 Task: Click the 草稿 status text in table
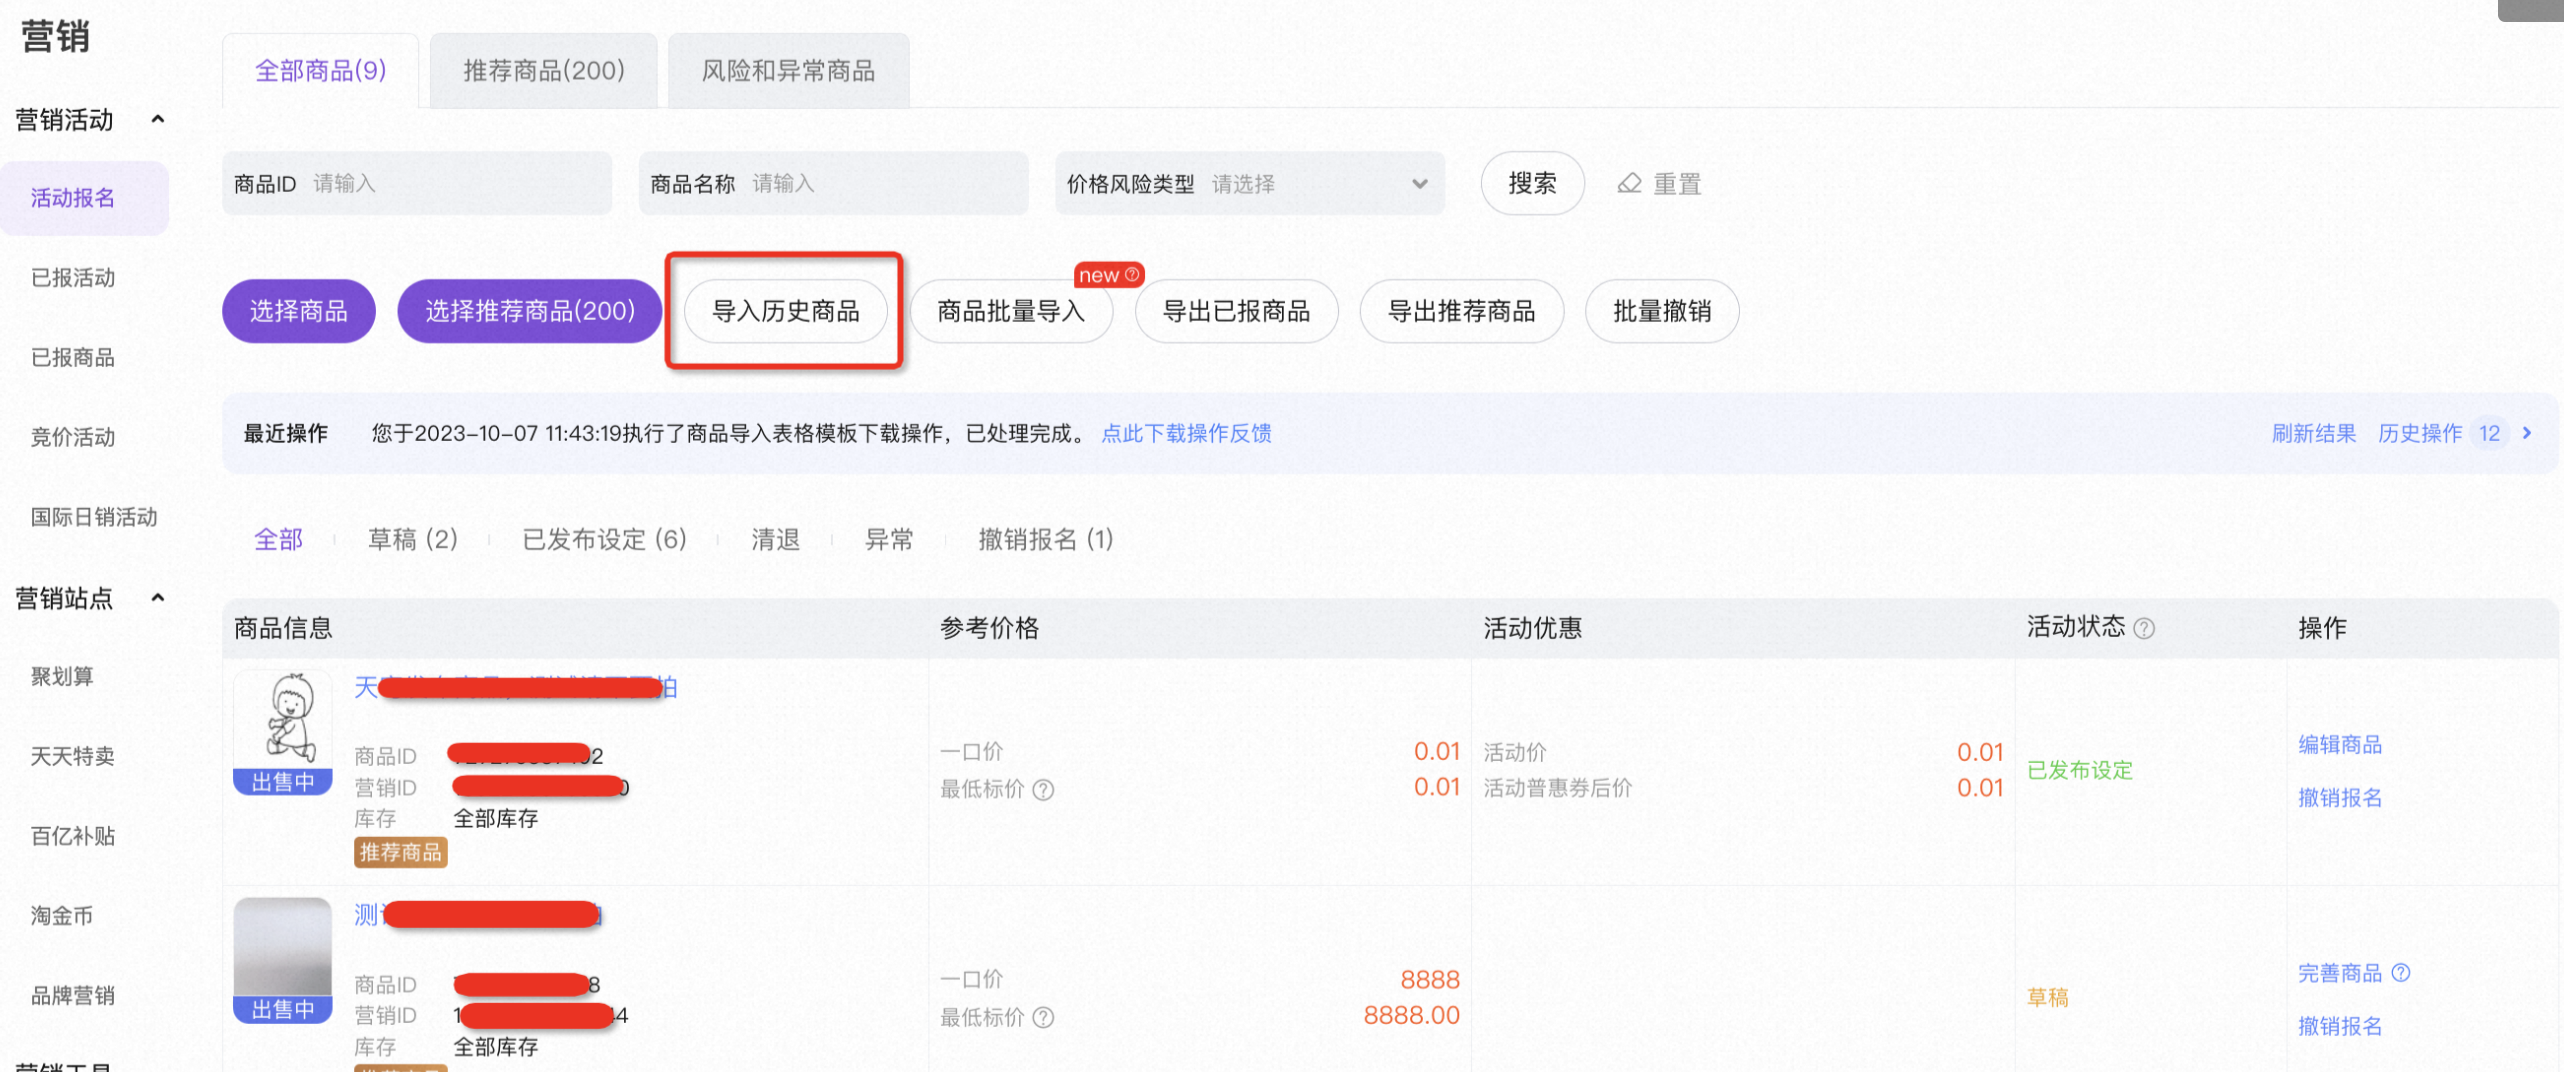pos(2048,997)
